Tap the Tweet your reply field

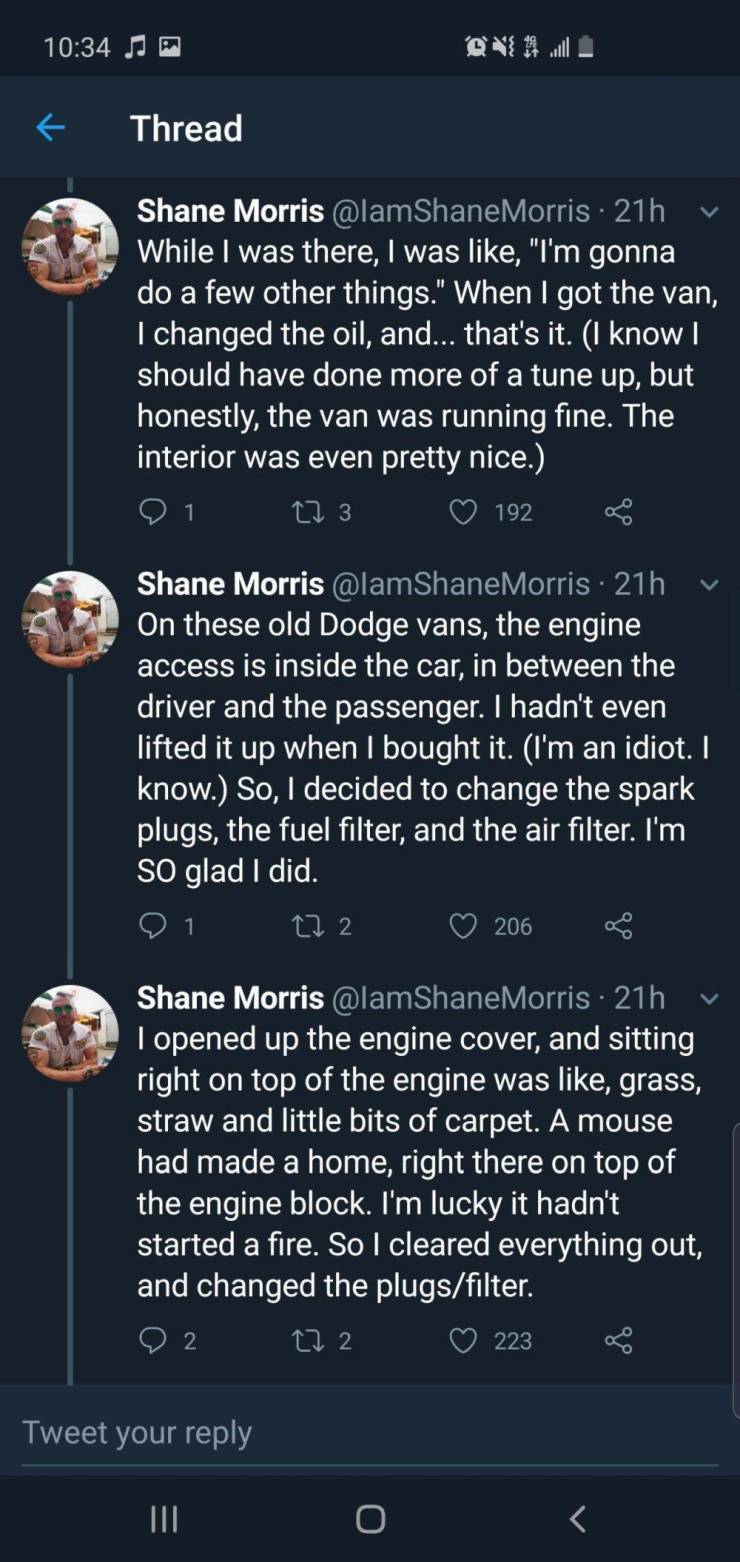tap(370, 1432)
